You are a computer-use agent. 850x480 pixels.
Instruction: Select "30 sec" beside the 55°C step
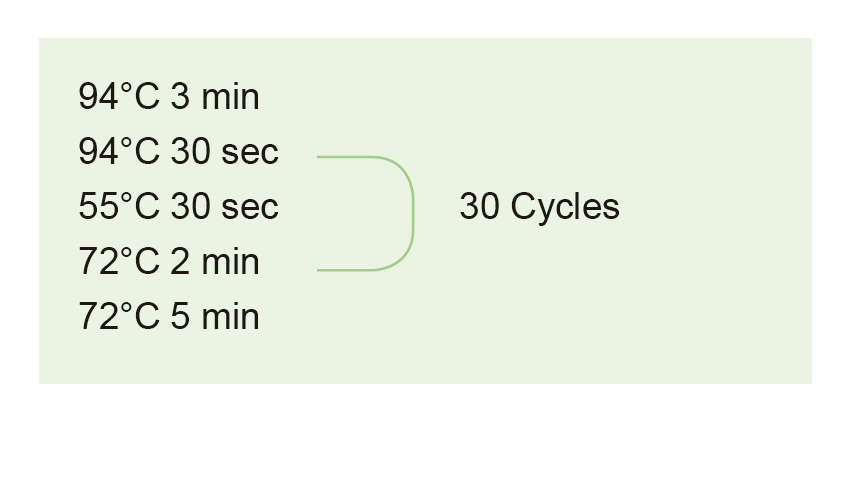tap(224, 207)
